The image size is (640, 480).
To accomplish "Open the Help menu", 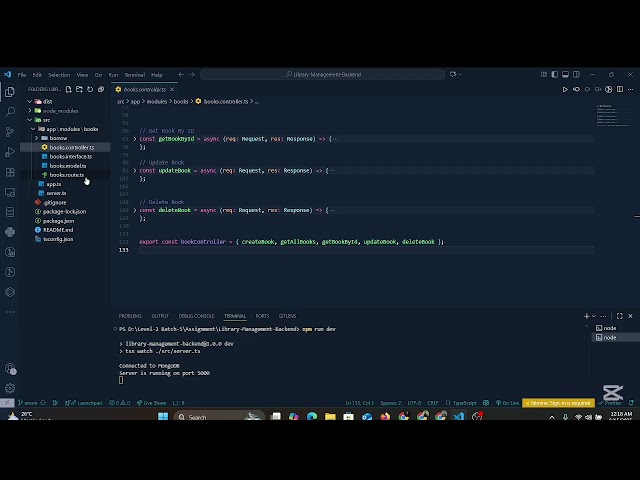I will [x=157, y=75].
